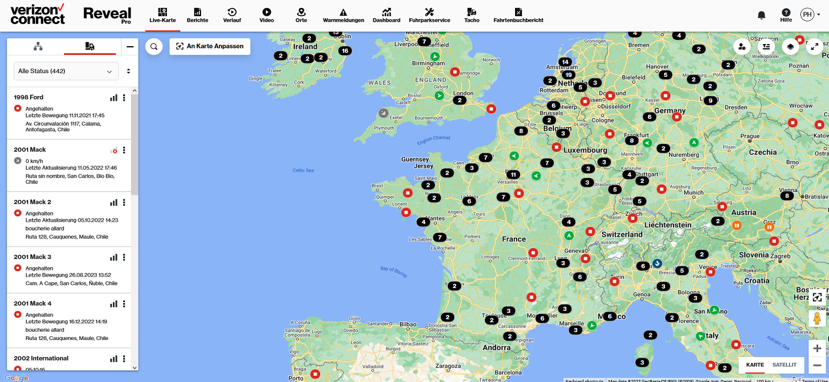
Task: Open signal bars icon for 2001 Mack 2
Action: coord(114,202)
